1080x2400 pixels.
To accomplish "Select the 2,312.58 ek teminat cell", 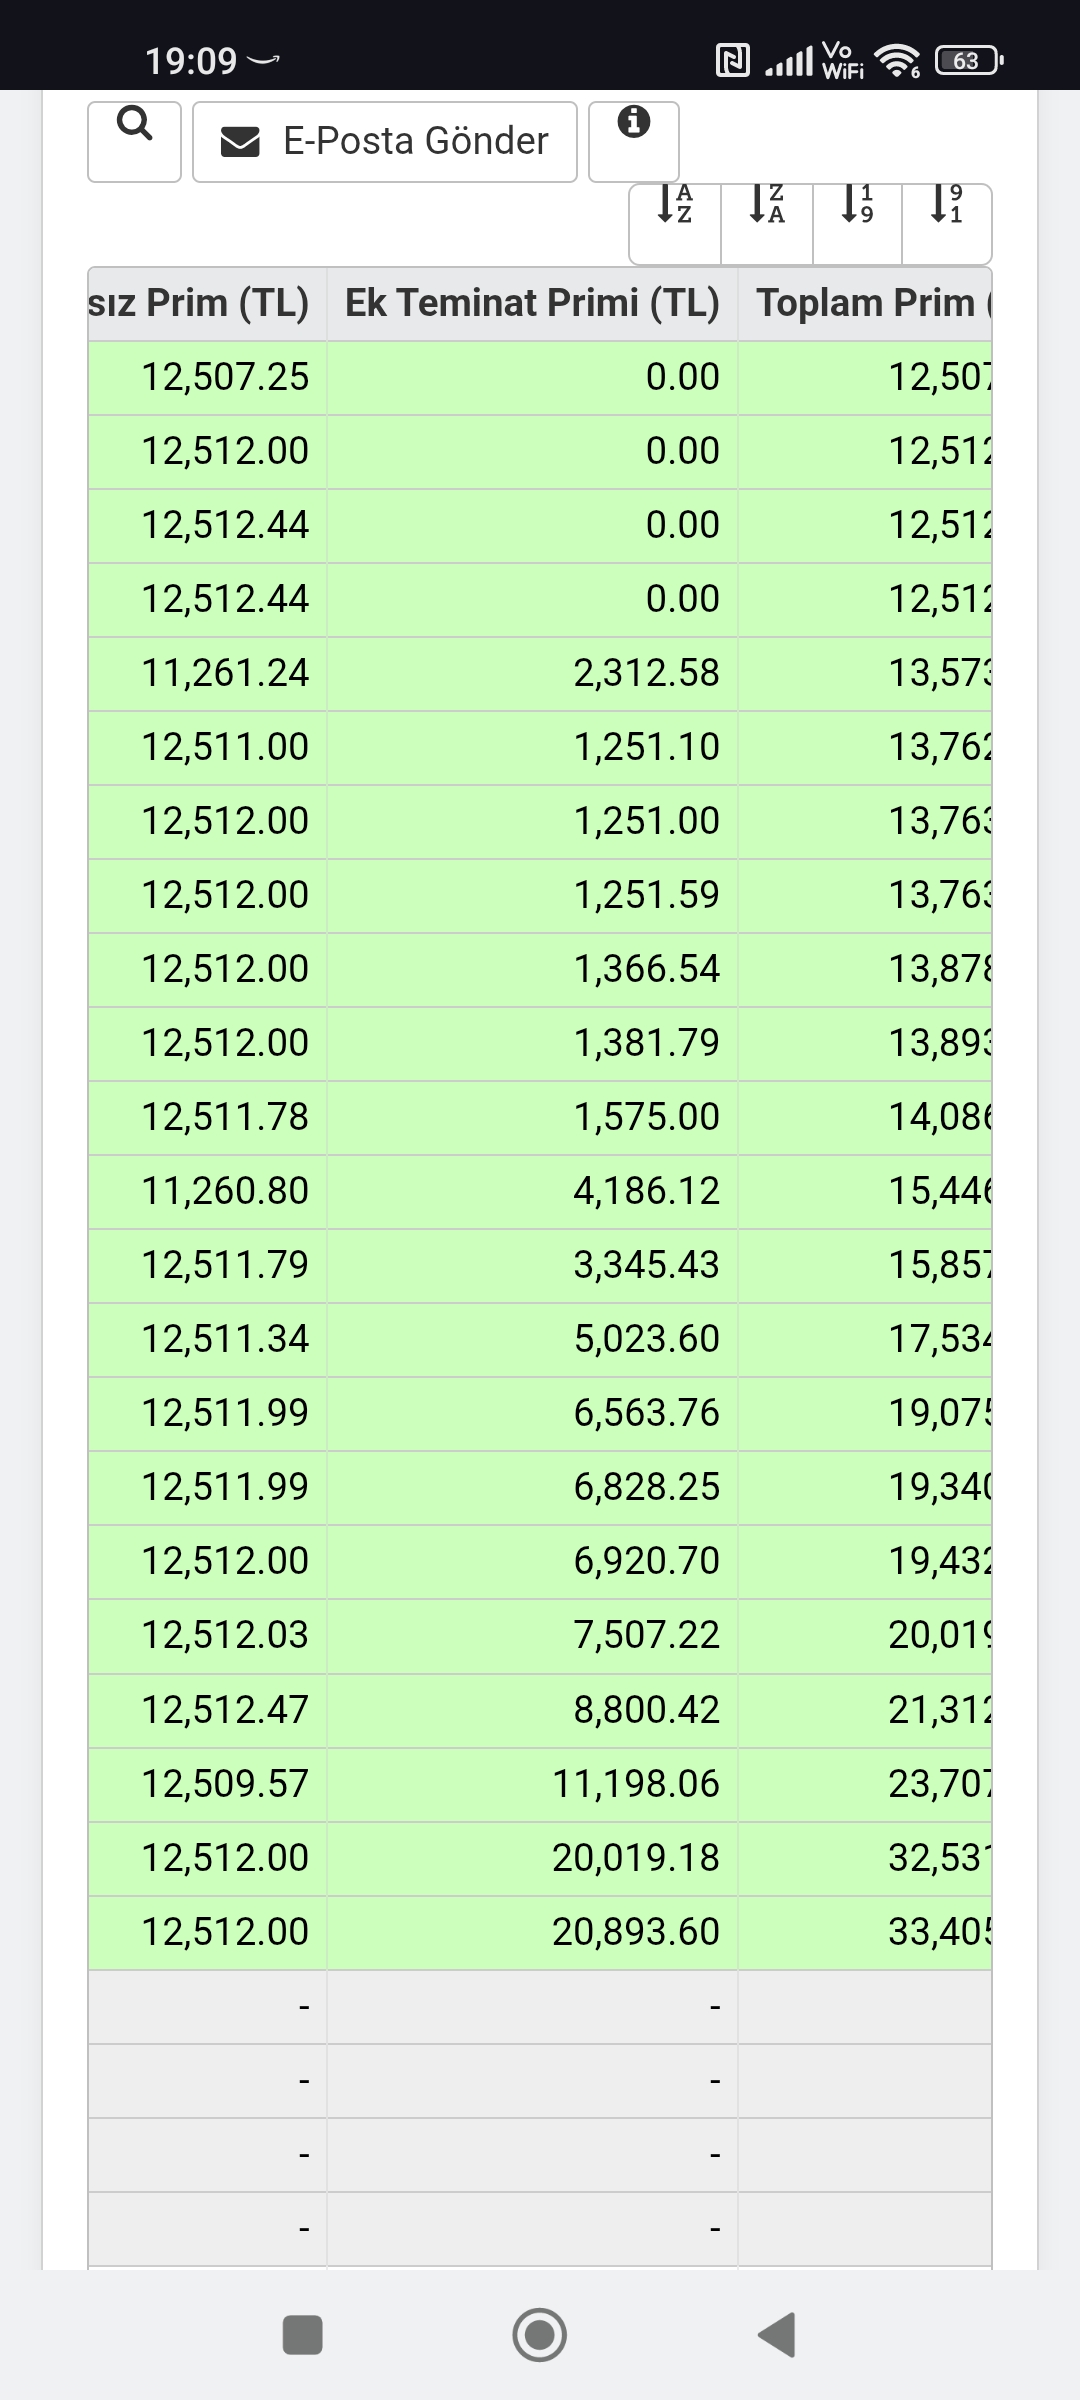I will point(532,674).
